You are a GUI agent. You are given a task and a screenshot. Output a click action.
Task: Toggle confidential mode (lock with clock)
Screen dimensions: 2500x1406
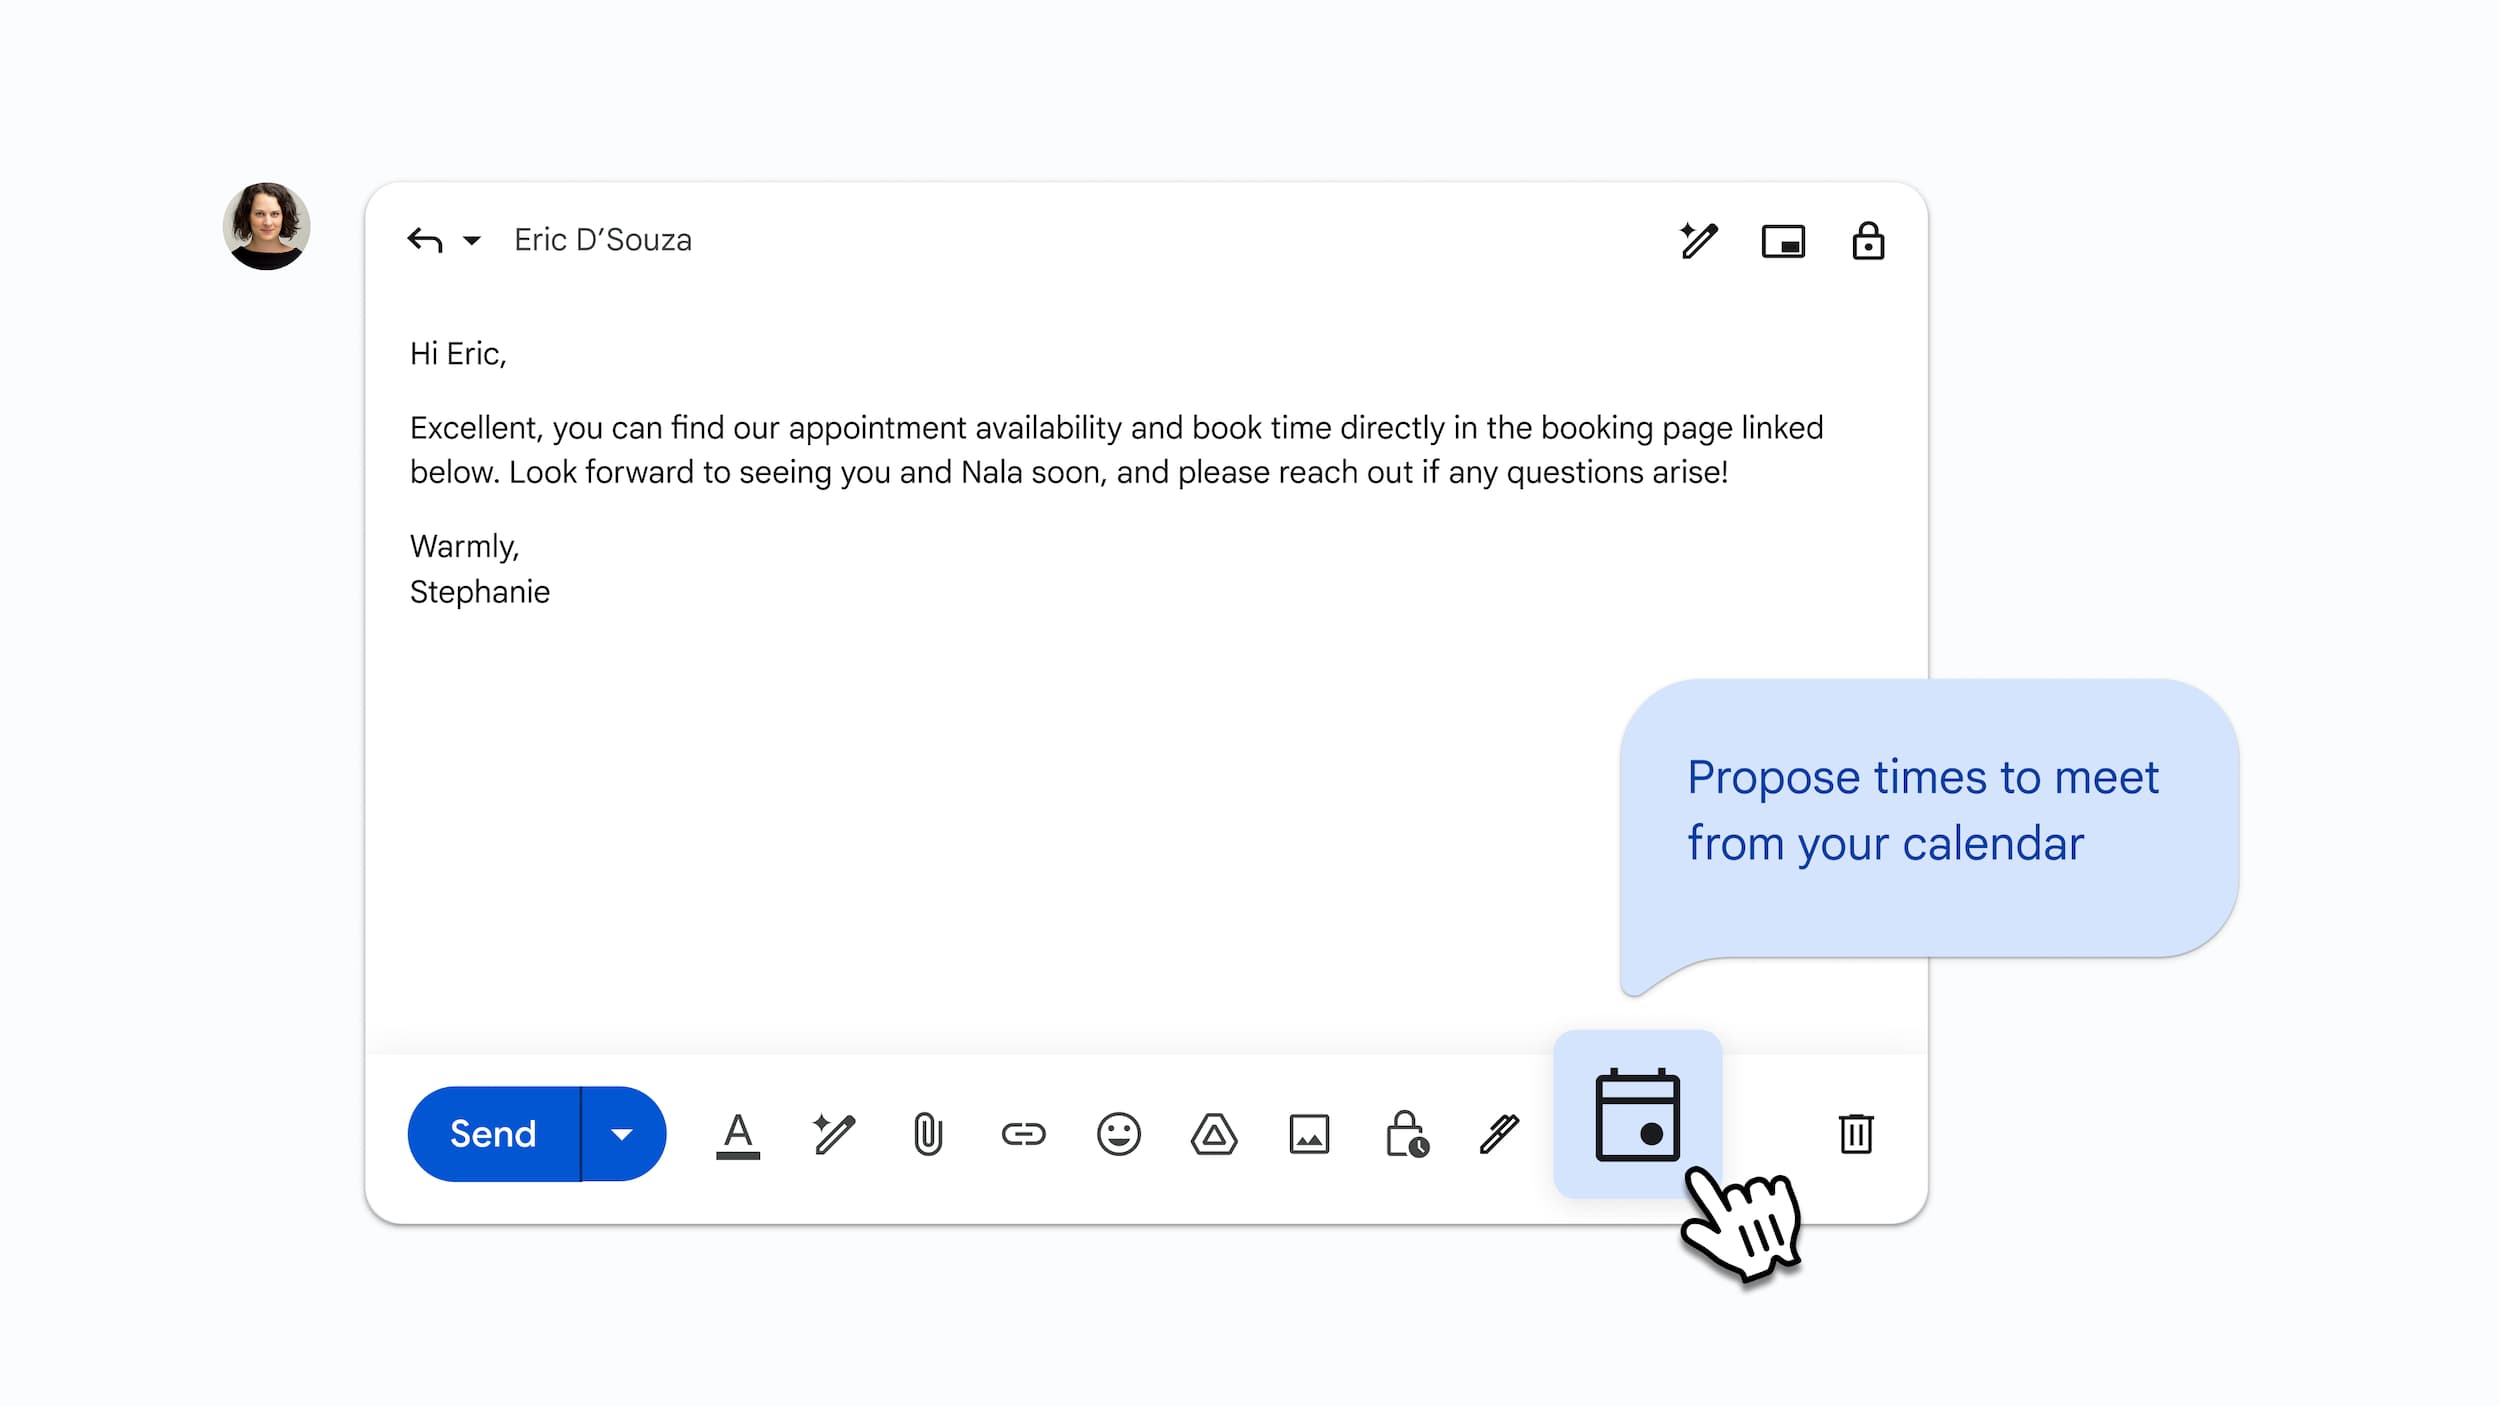click(1406, 1134)
